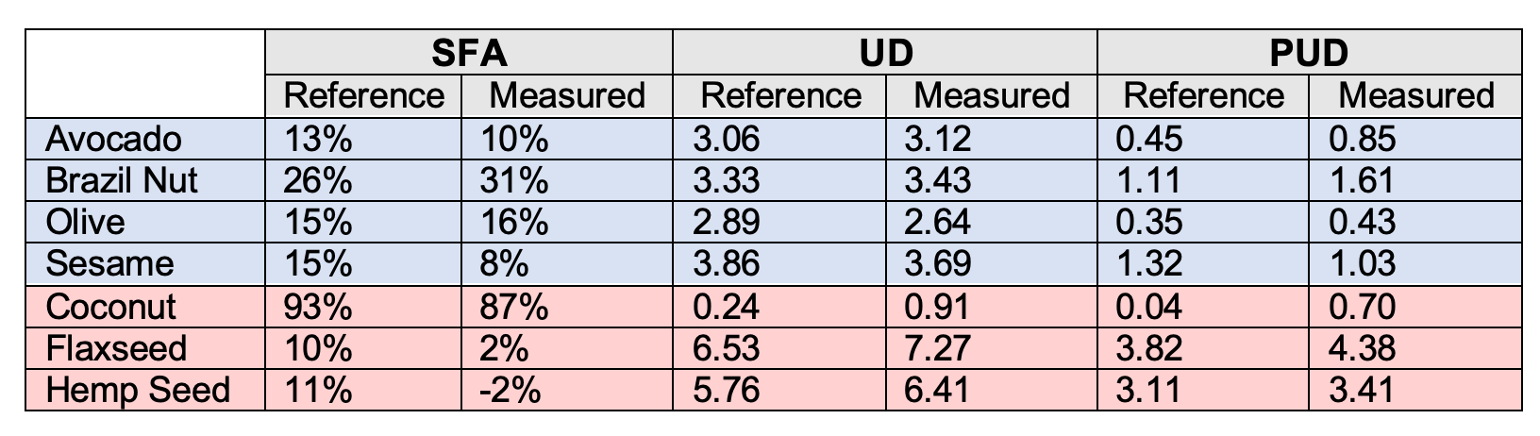Click Hemp Seed's measured SFA value -2%
Screen dimensions: 1540x436
click(x=509, y=390)
